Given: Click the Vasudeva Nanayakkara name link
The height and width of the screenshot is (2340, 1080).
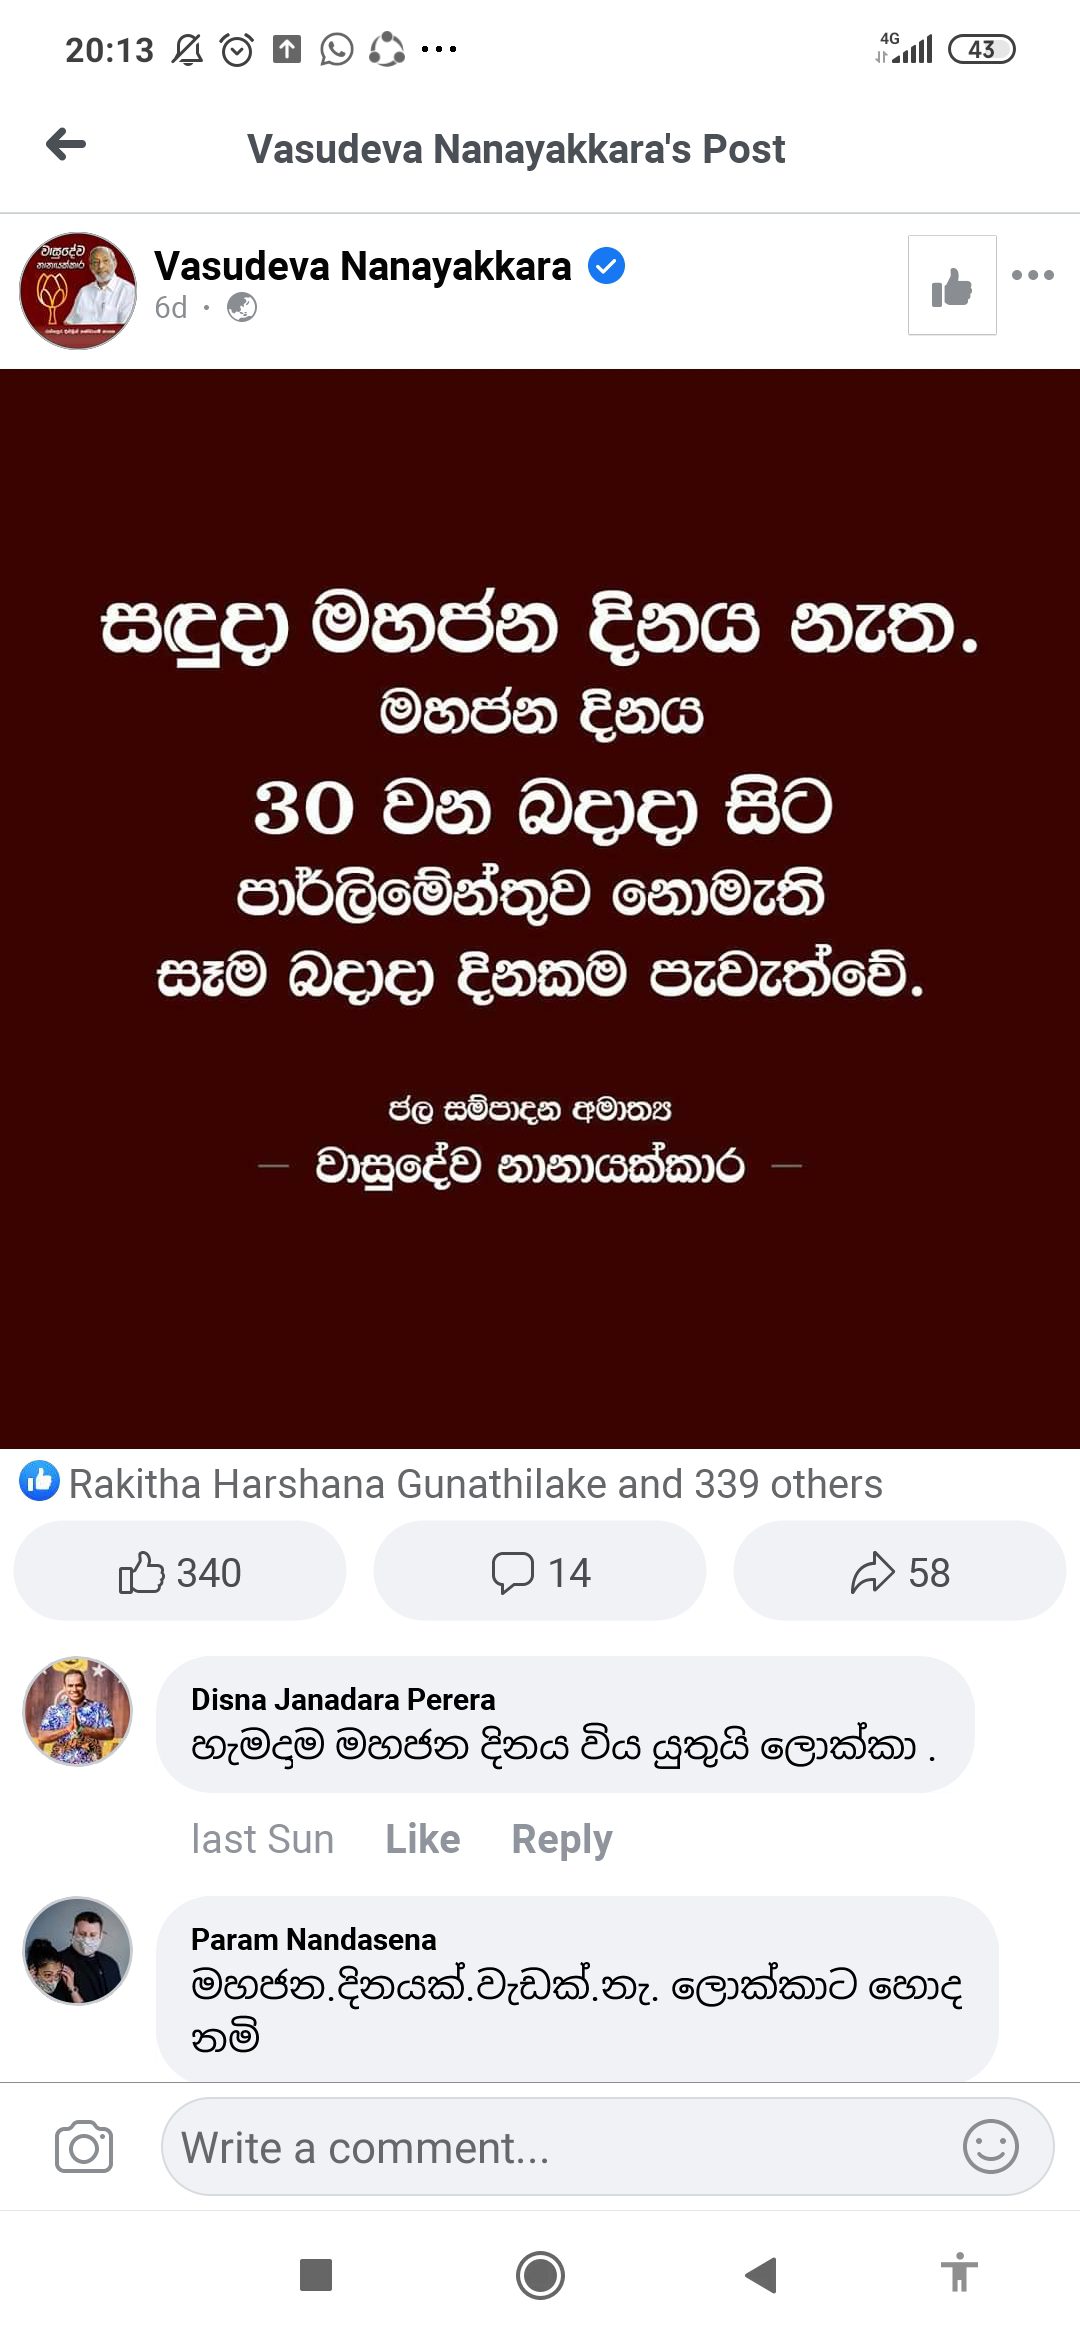Looking at the screenshot, I should [362, 267].
